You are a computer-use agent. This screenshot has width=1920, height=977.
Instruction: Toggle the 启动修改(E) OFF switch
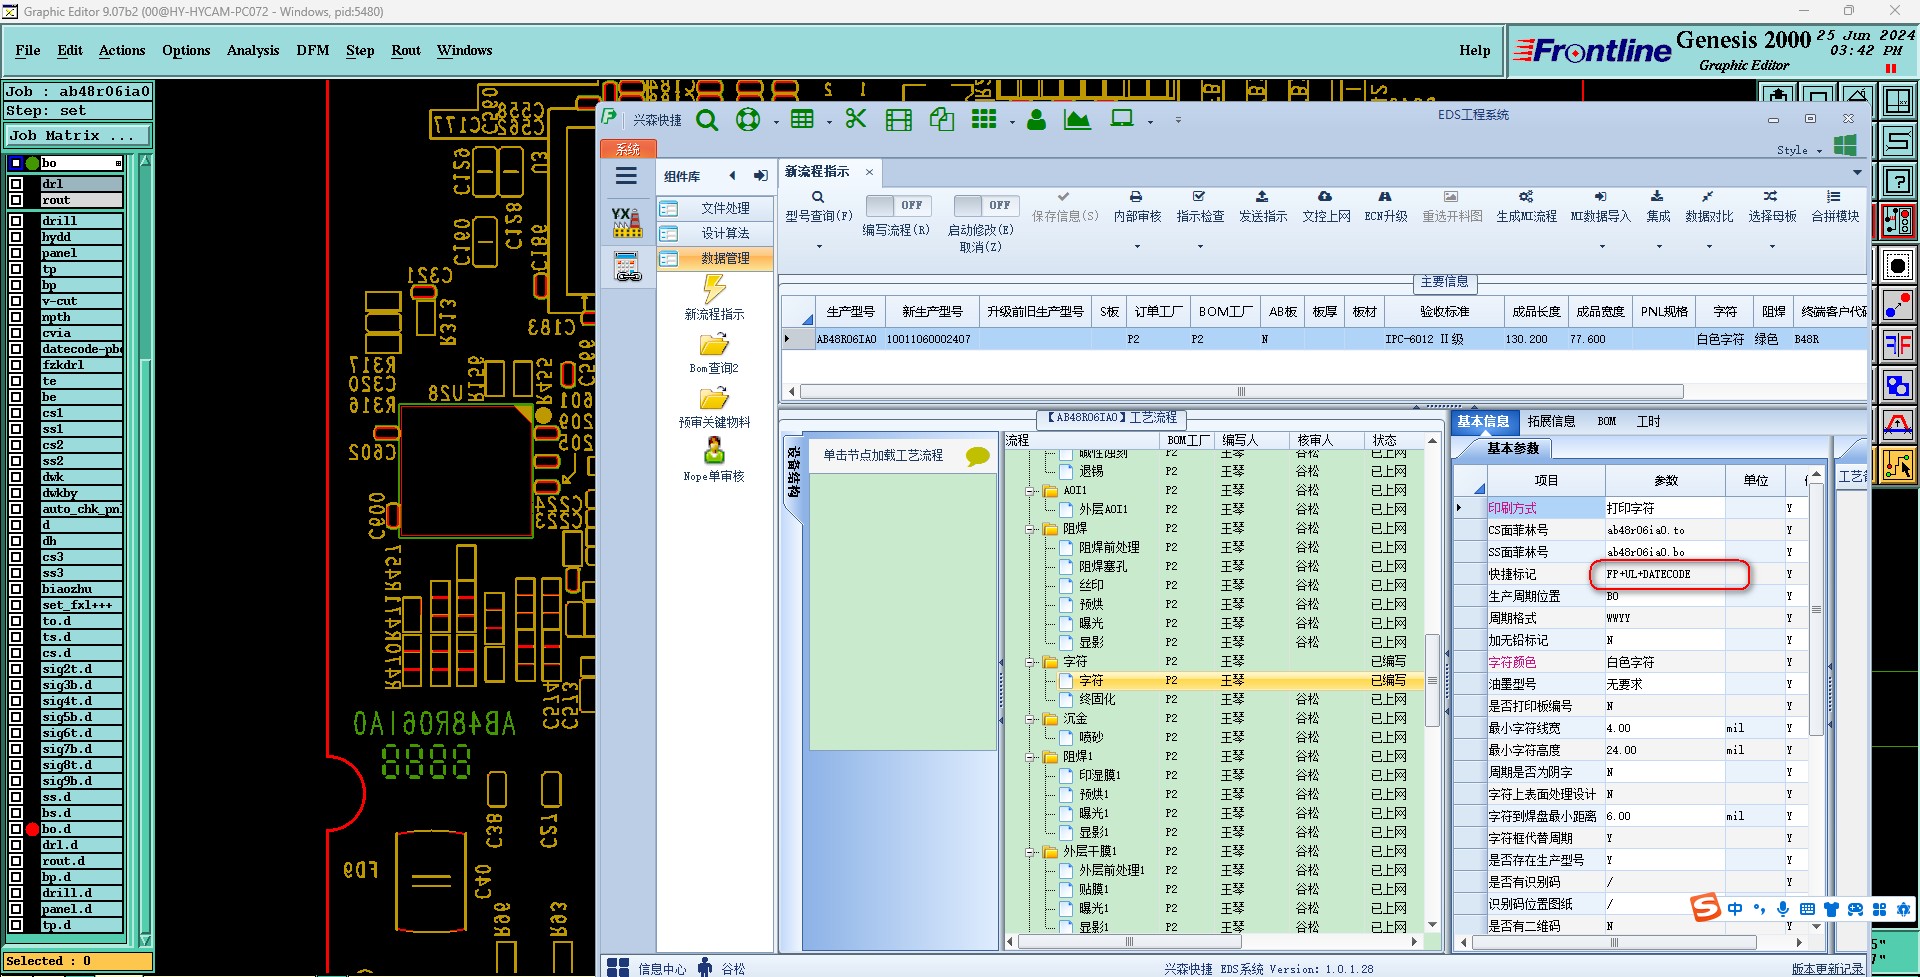coord(986,205)
